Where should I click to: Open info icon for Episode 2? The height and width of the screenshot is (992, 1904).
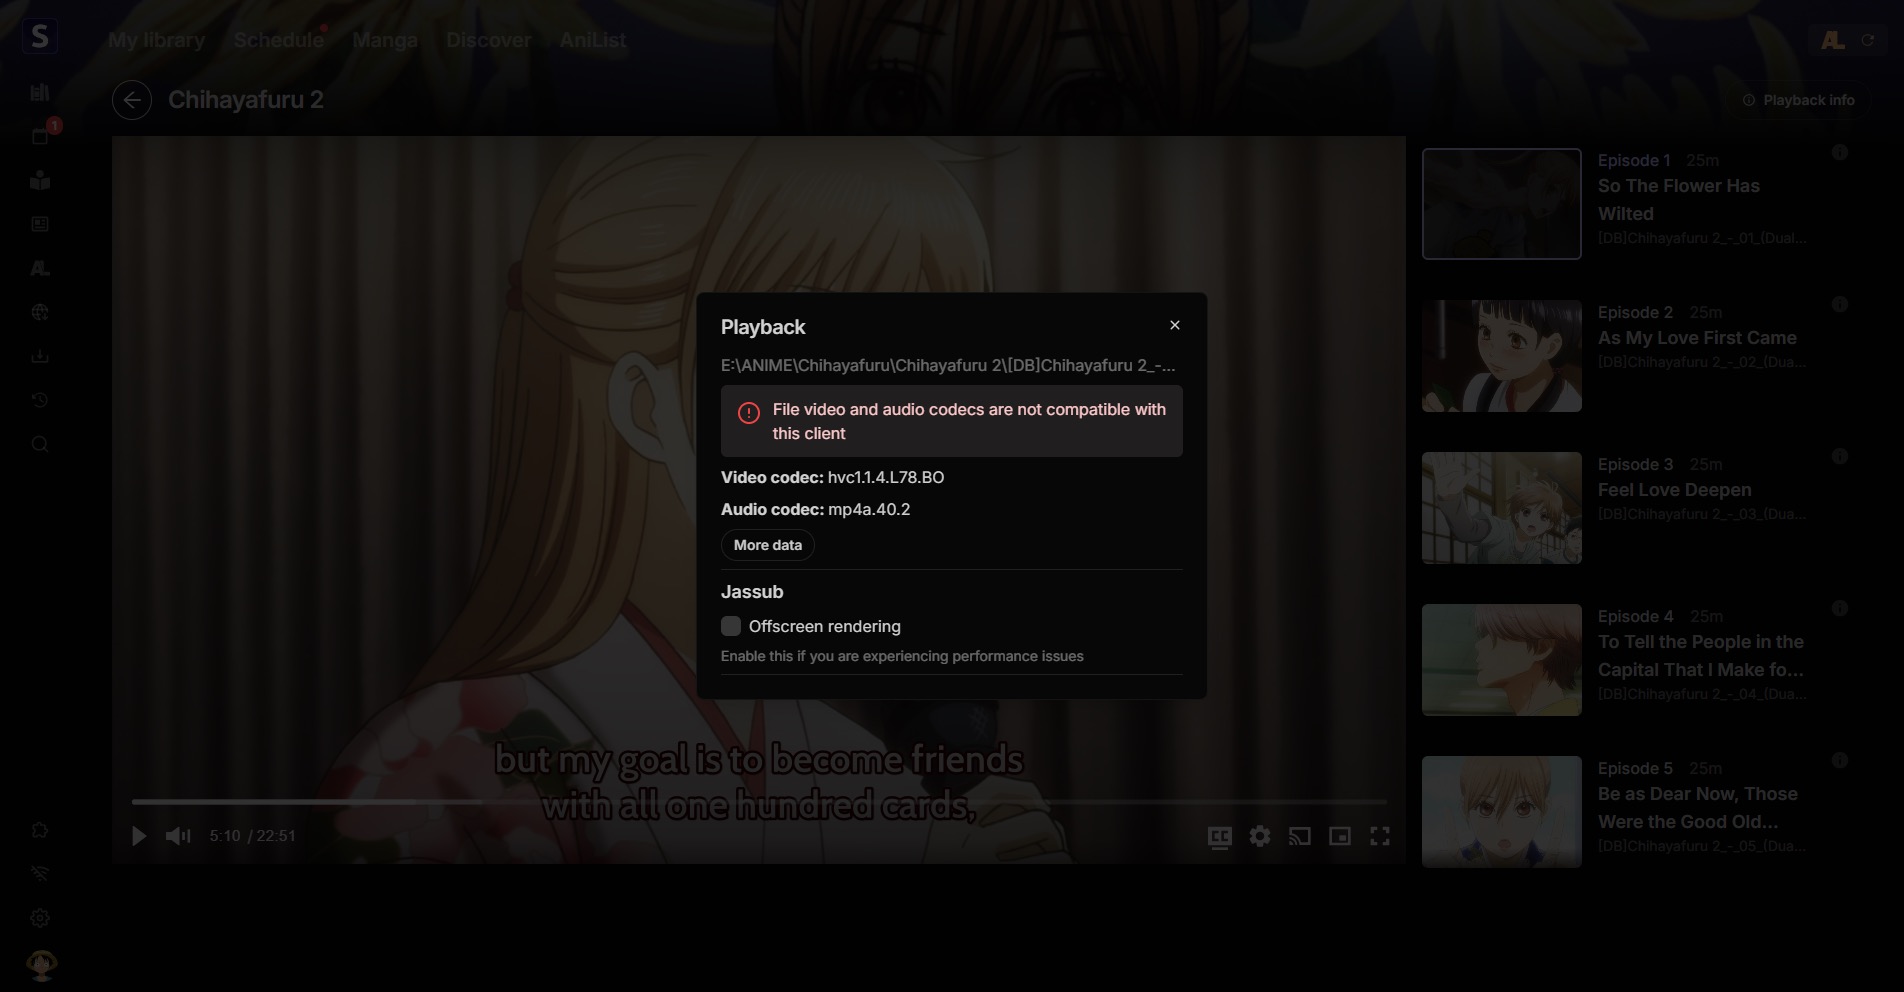click(1839, 304)
